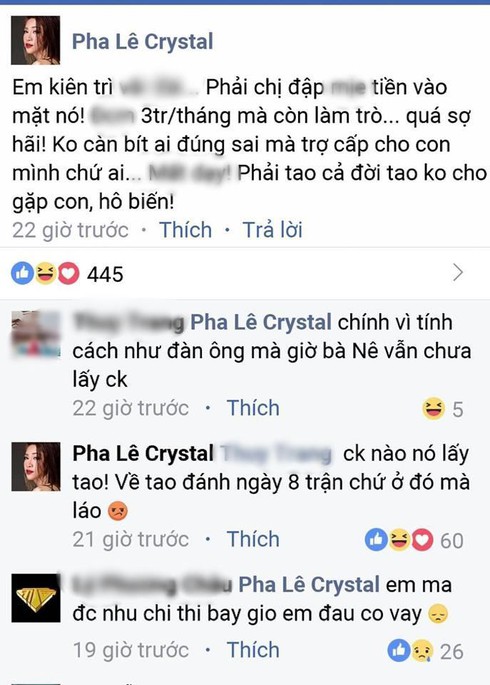
Task: Click the laughing reaction showing 5
Action: 433,408
